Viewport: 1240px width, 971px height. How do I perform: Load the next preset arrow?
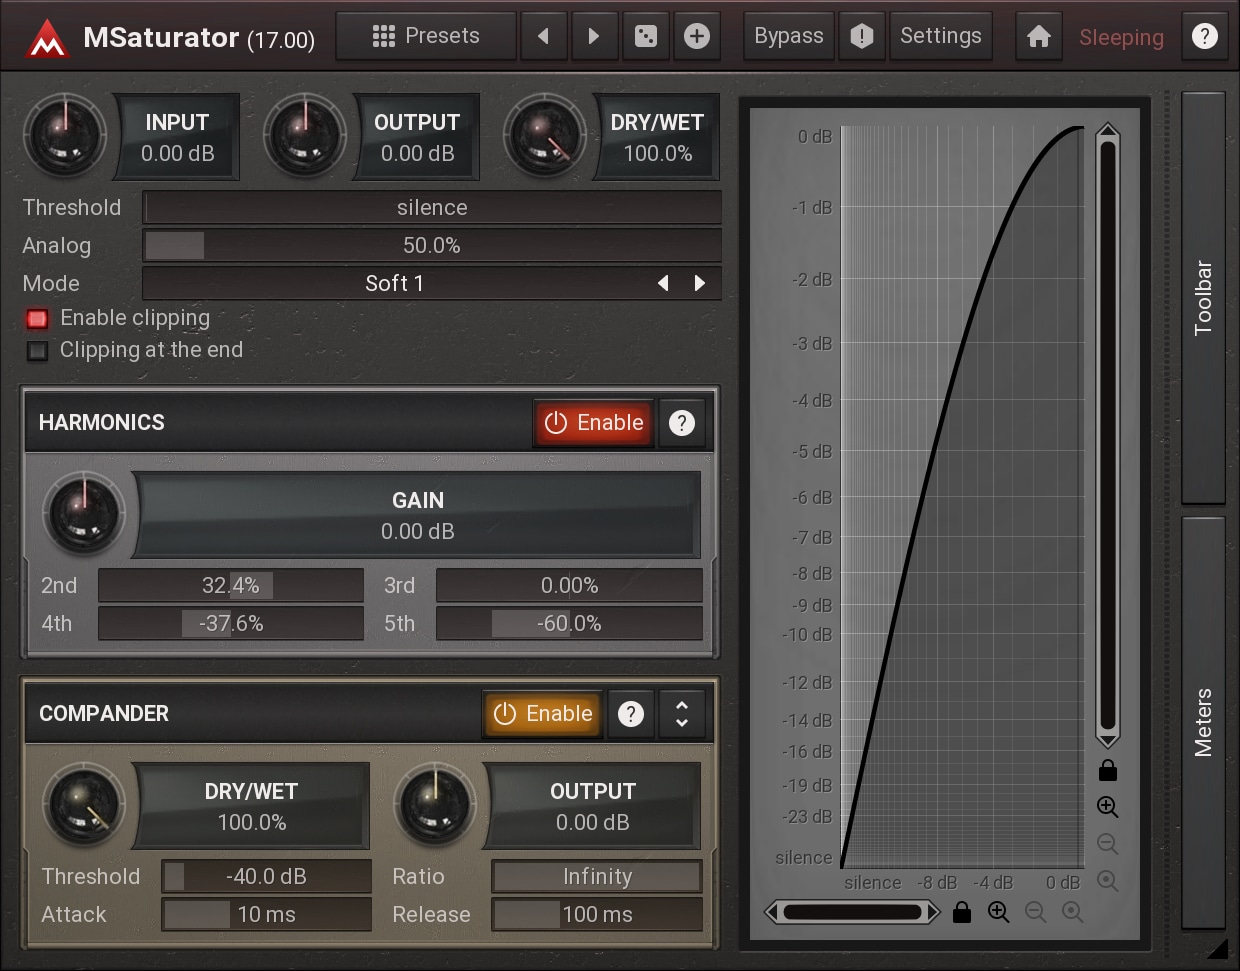click(x=594, y=37)
